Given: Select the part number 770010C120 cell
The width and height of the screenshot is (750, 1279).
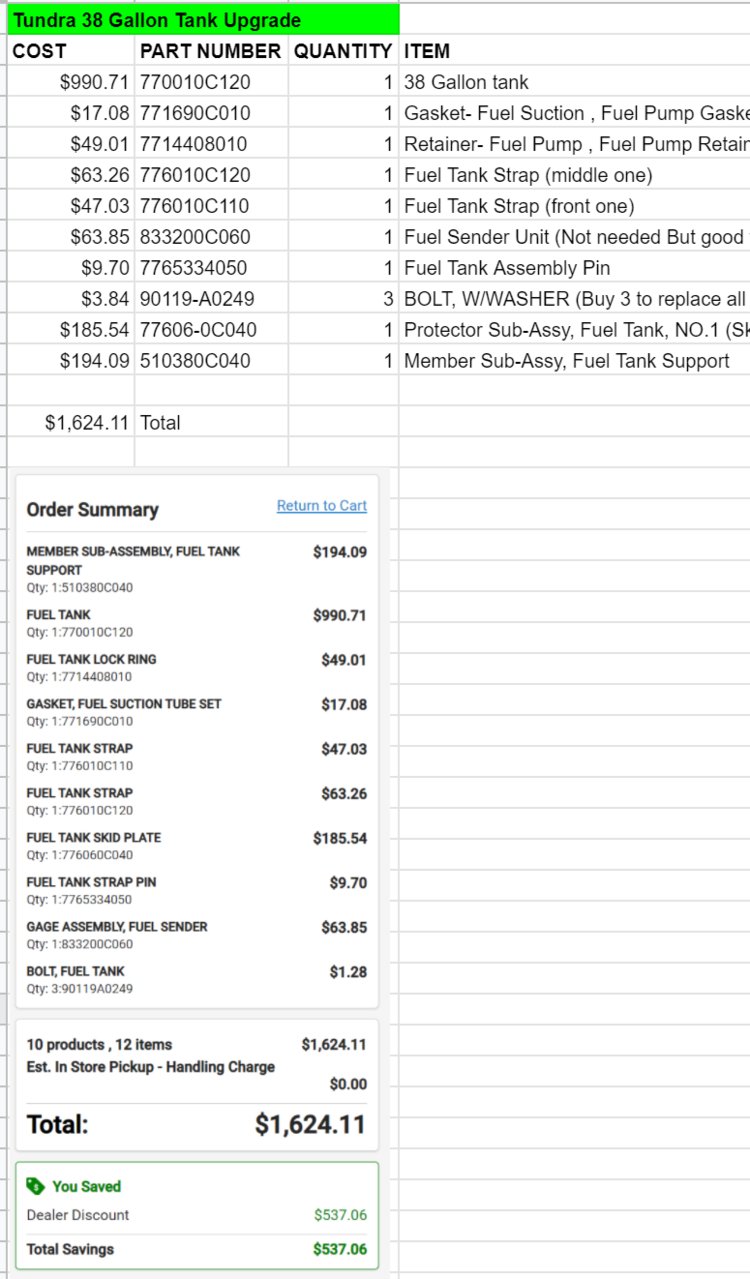Looking at the screenshot, I should [211, 82].
